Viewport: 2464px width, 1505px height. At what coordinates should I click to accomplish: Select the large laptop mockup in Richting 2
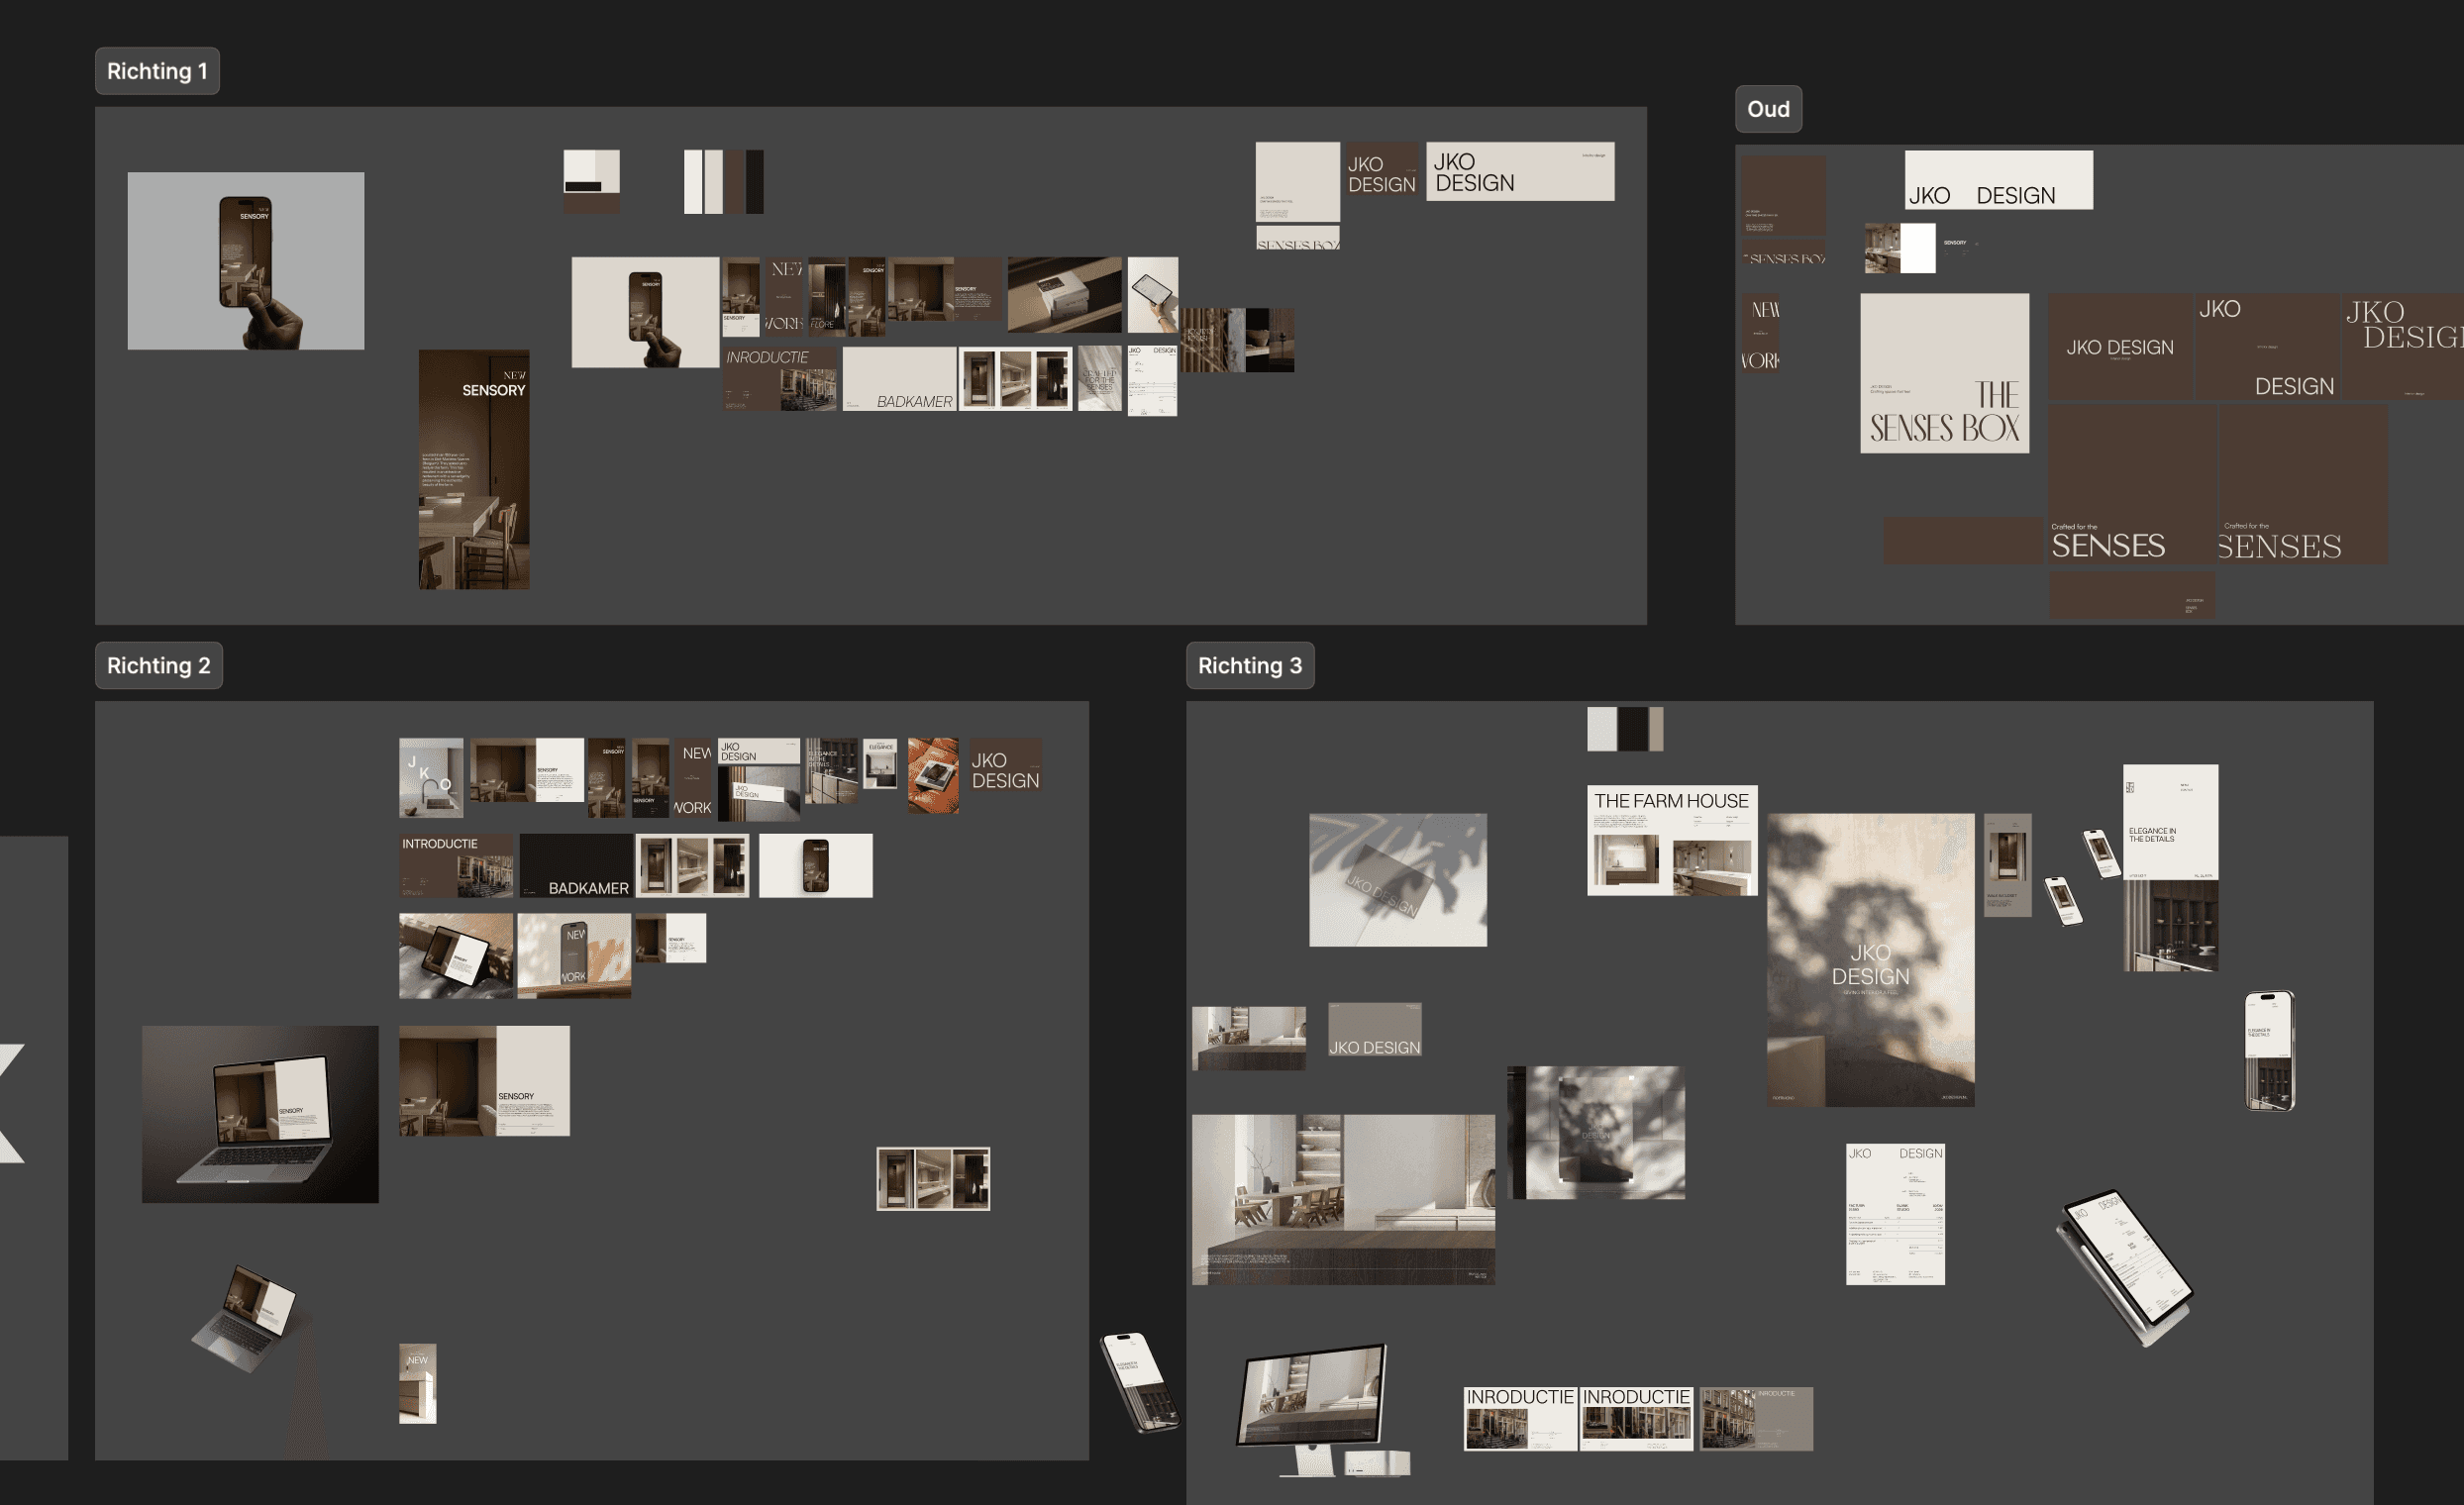tap(260, 1113)
